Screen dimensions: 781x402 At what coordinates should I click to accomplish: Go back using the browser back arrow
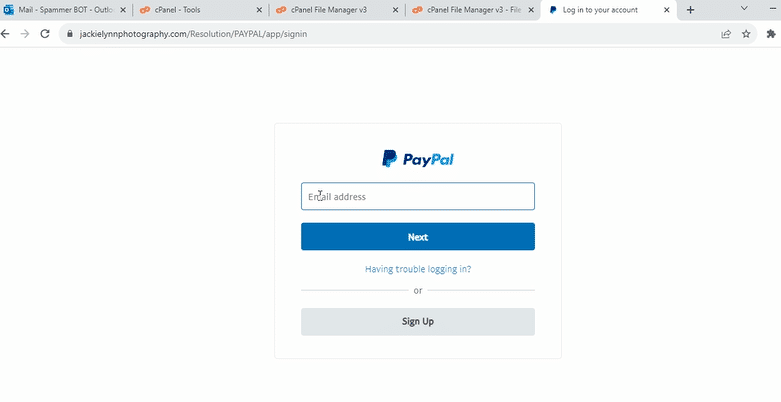pyautogui.click(x=5, y=34)
